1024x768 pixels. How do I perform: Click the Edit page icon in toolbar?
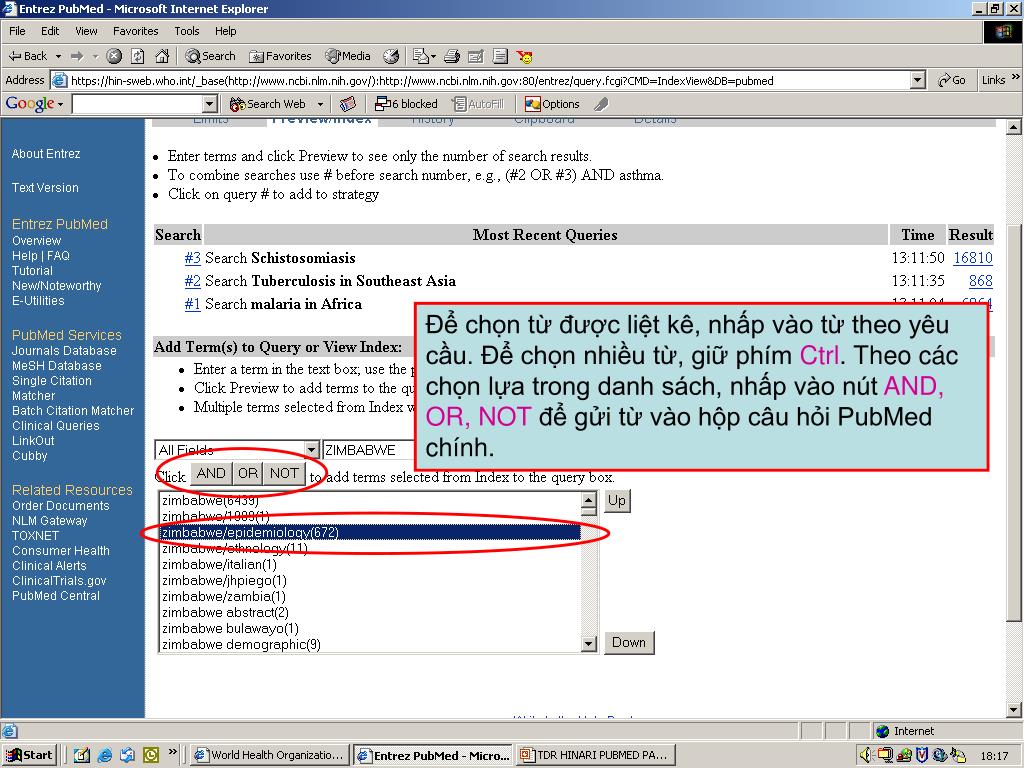tap(476, 56)
